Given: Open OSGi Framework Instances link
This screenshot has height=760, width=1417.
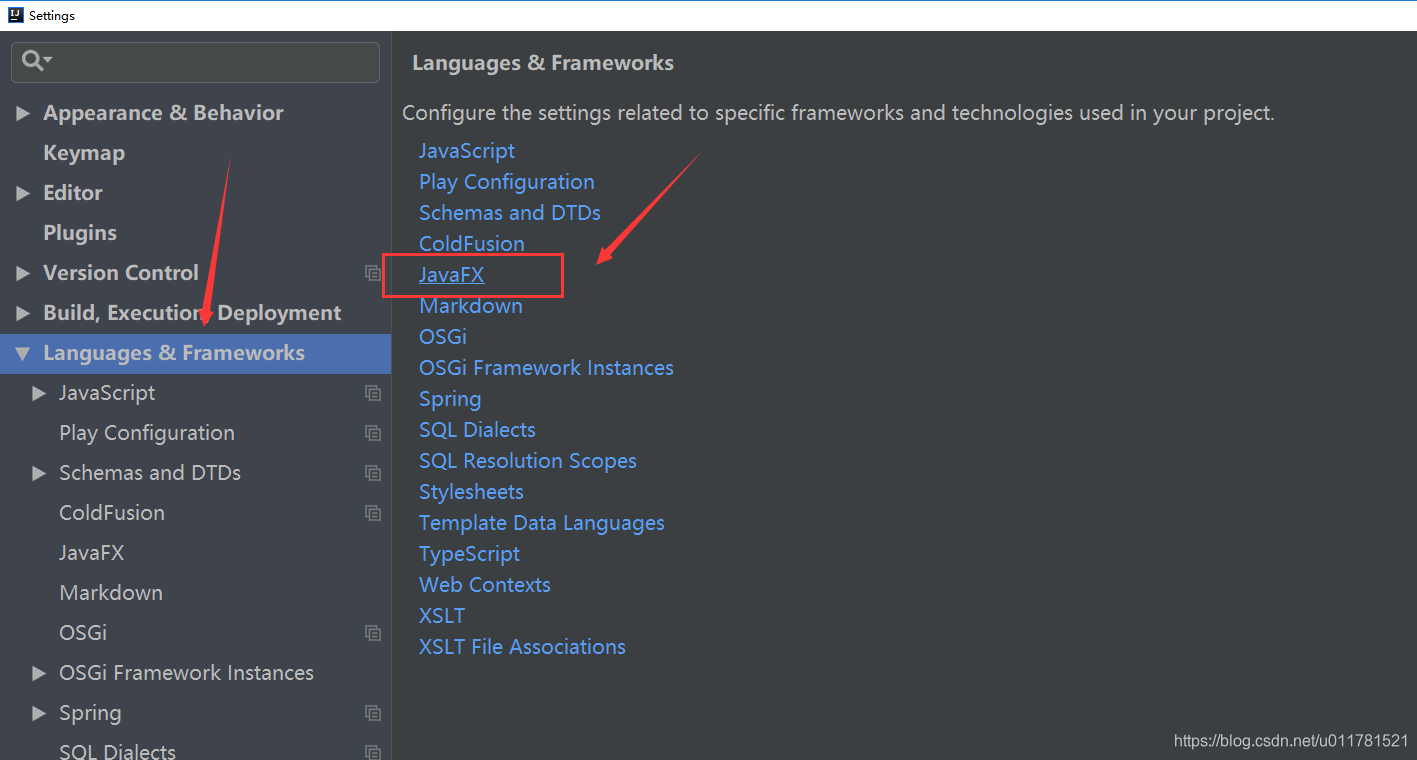Looking at the screenshot, I should click(x=546, y=368).
